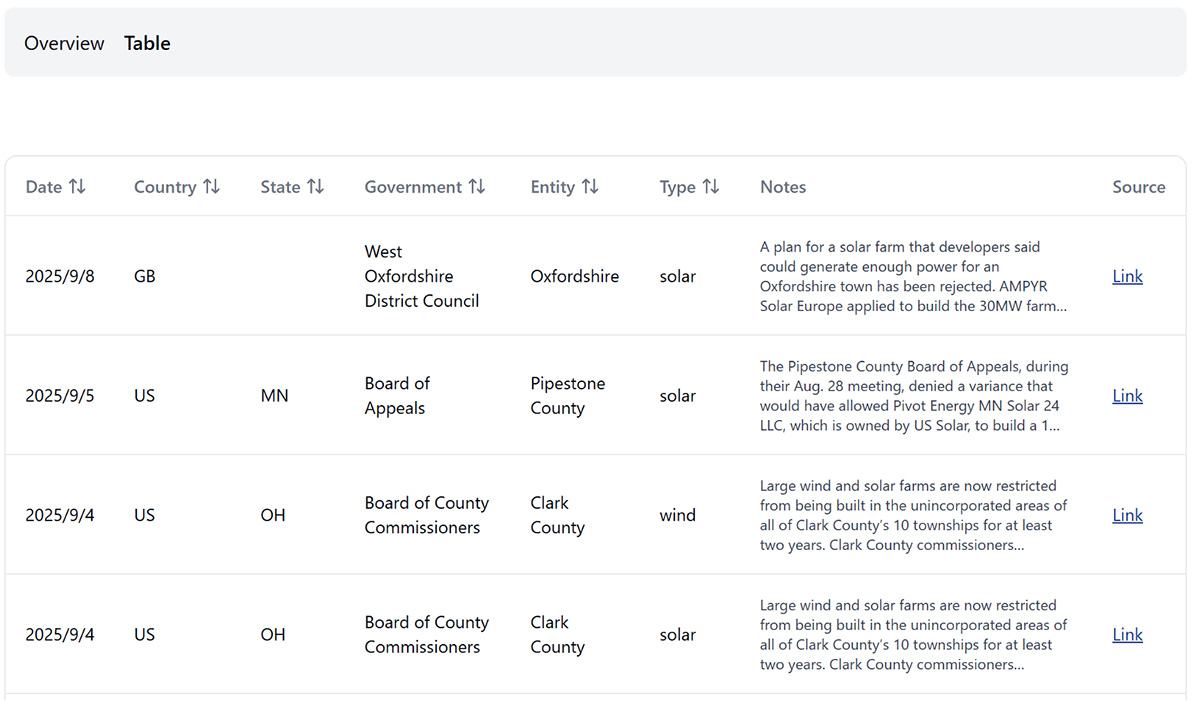Click the Source column header
1200x701 pixels.
pyautogui.click(x=1138, y=187)
